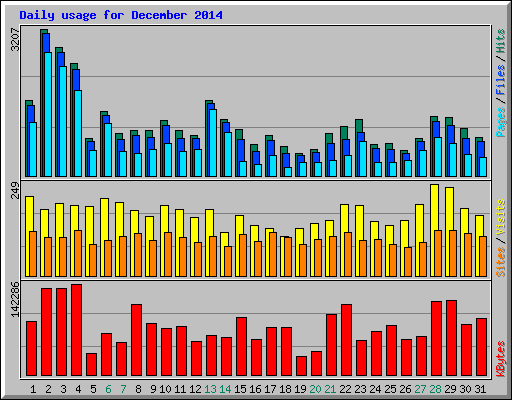Viewport: 512px width, 400px height.
Task: Click green day 28 on the x-axis
Action: (435, 389)
